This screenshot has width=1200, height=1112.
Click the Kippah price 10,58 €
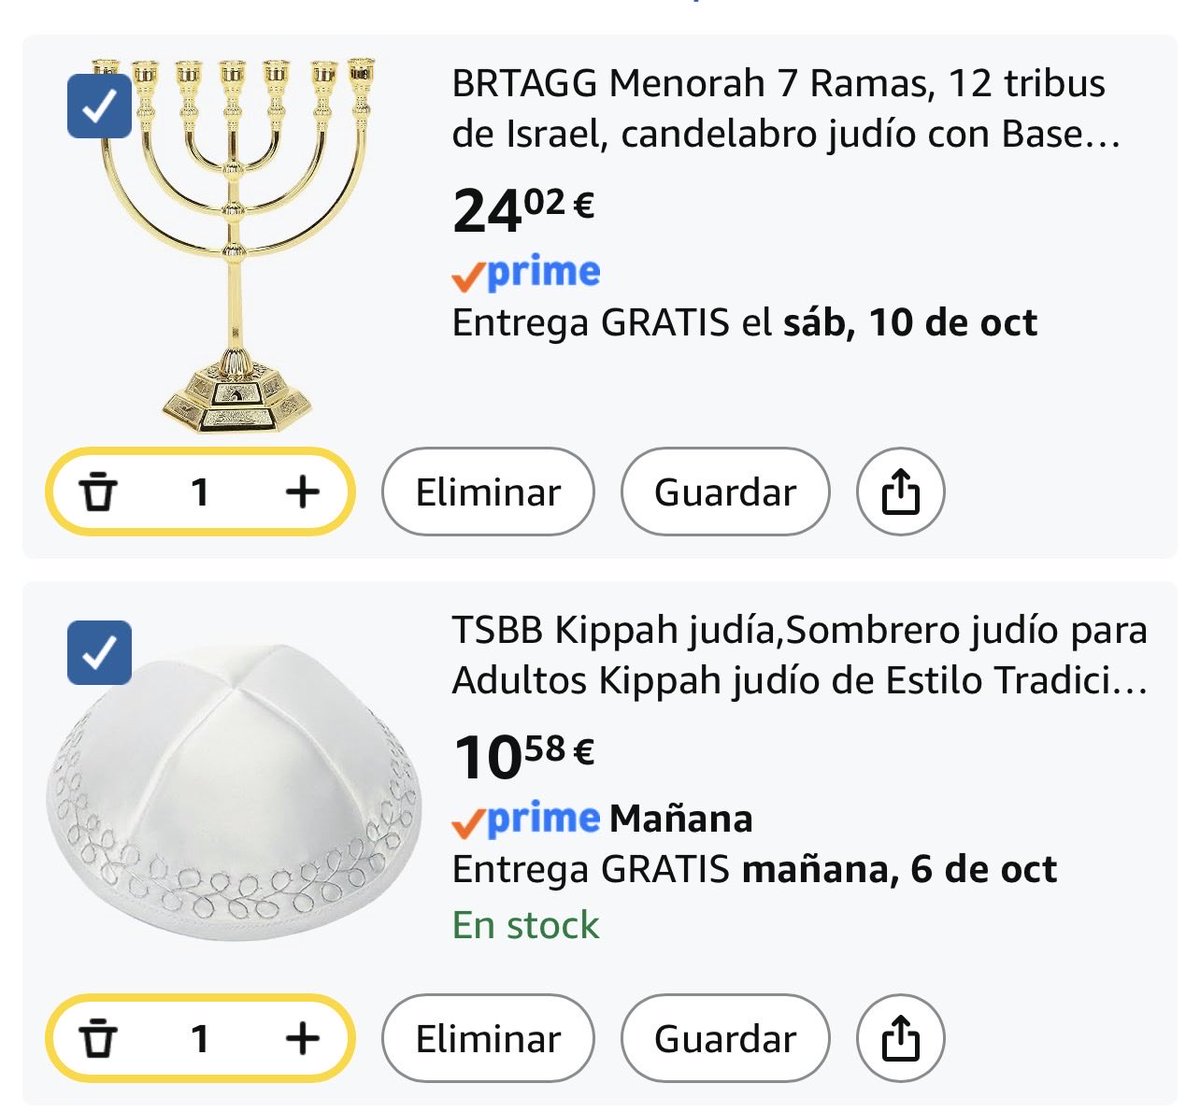(523, 756)
